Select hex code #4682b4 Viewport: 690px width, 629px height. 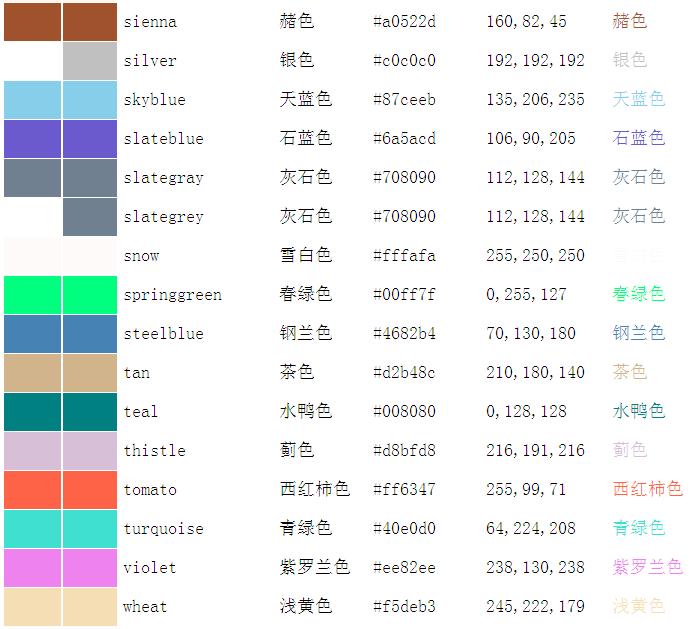tap(404, 334)
